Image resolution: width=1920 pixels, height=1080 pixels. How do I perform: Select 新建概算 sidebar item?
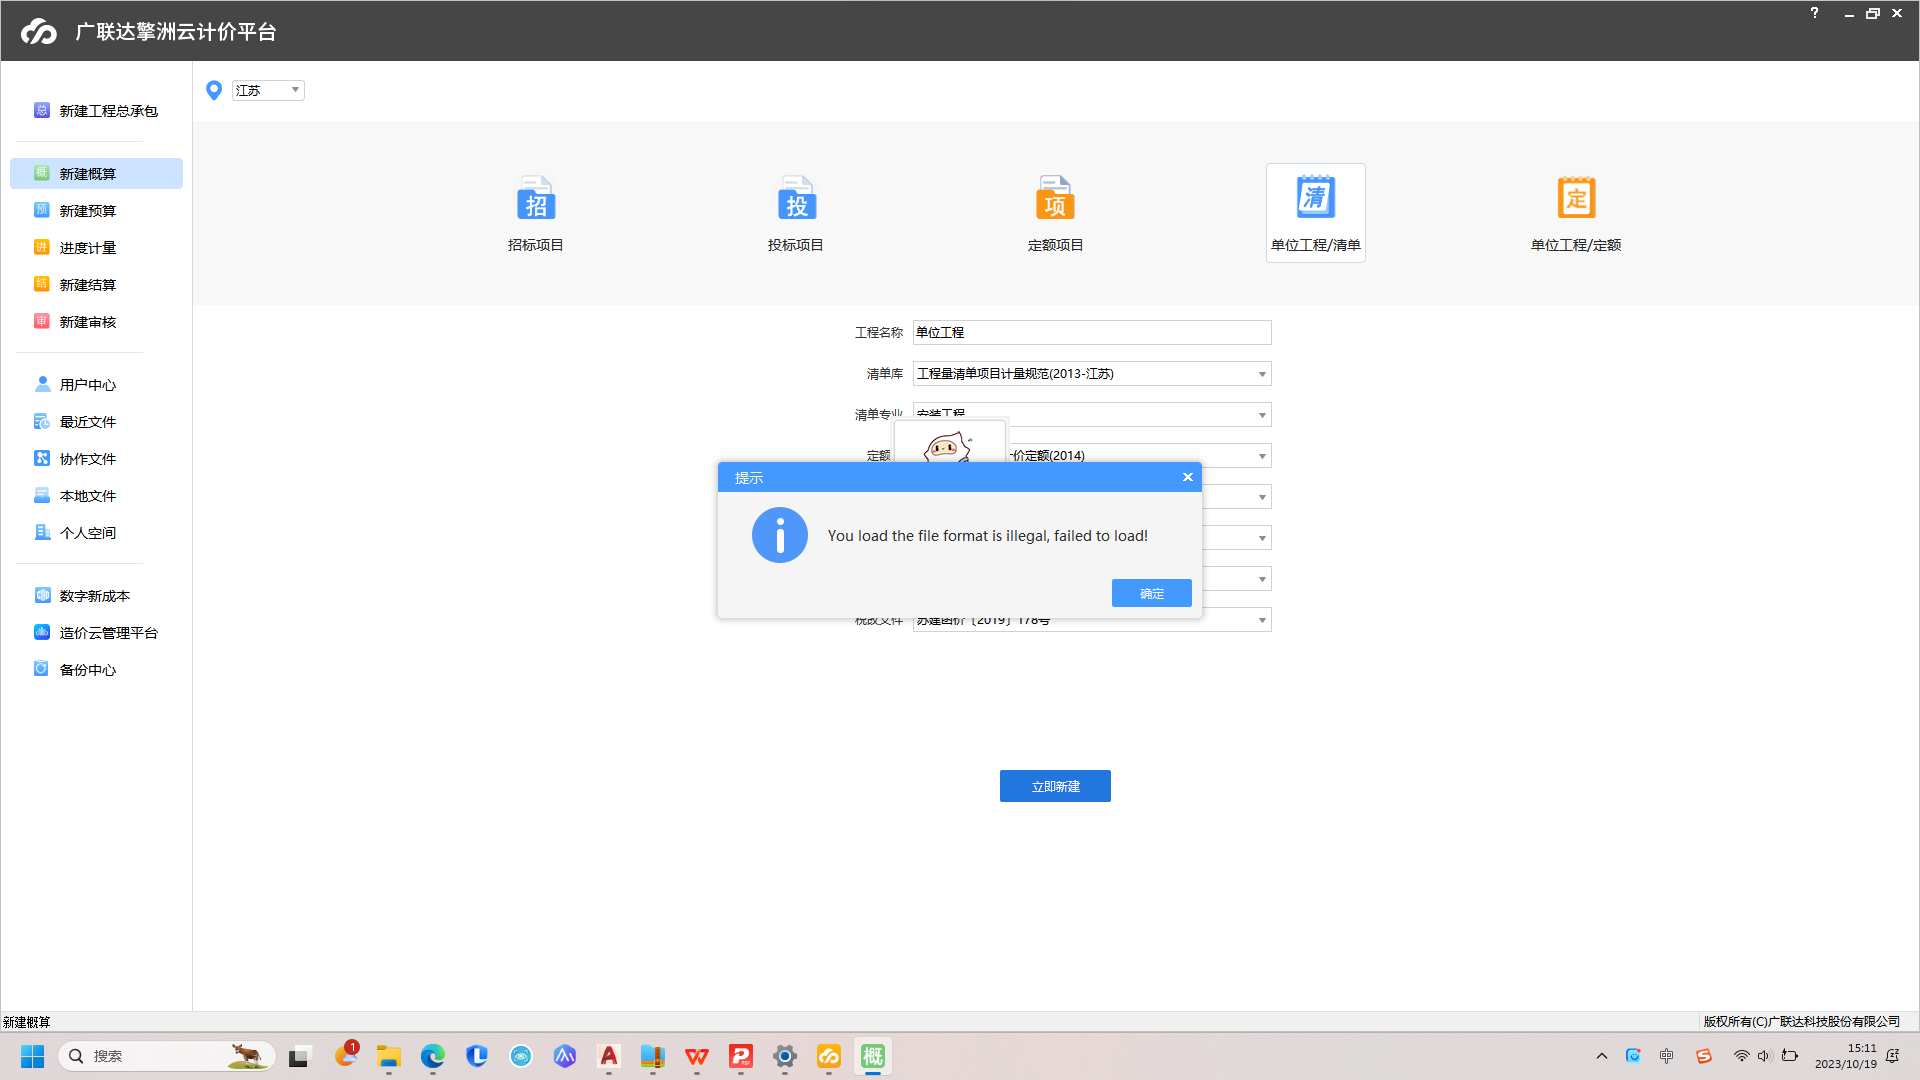(97, 173)
